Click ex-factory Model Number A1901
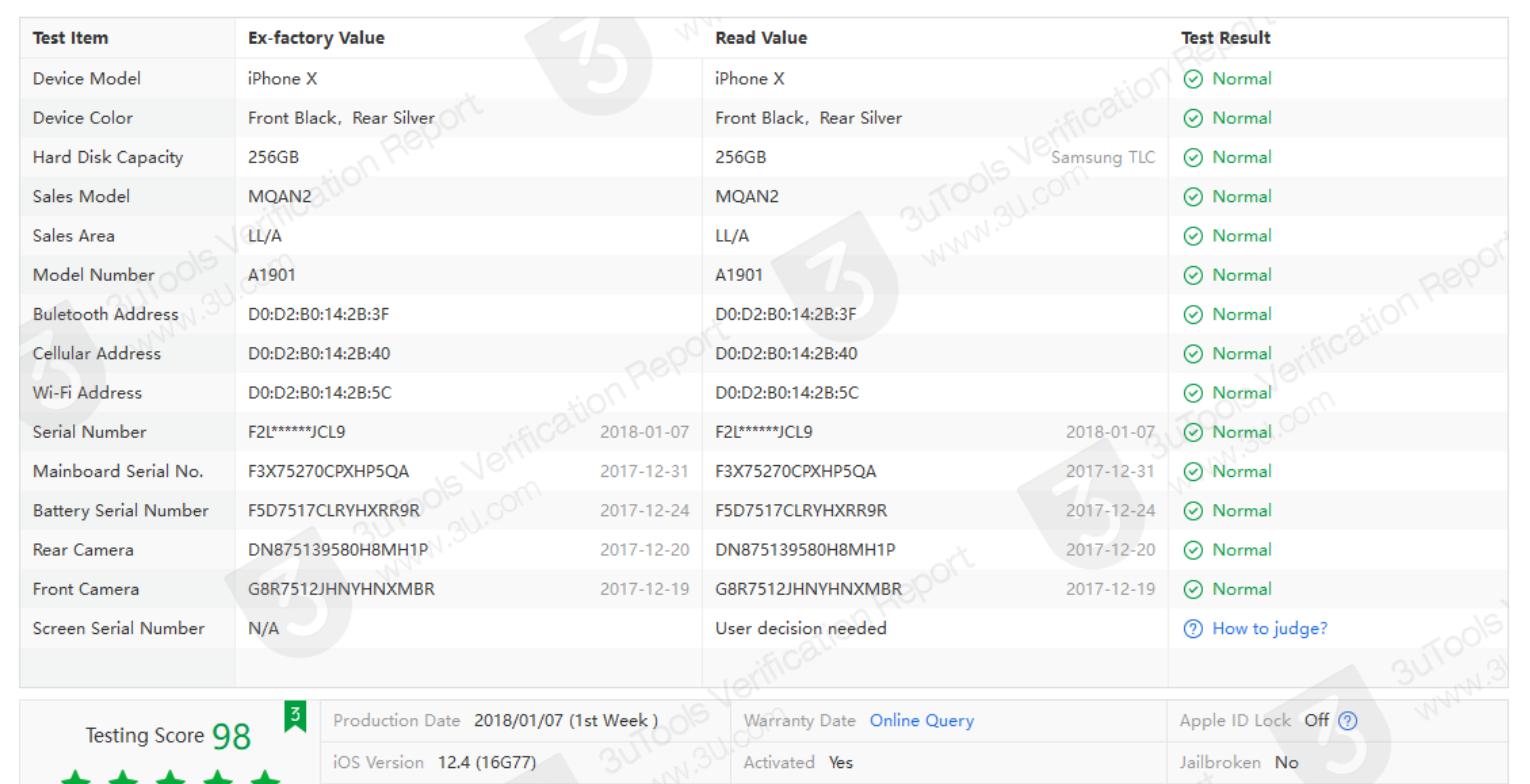Viewport: 1530px width, 784px height. [x=272, y=274]
